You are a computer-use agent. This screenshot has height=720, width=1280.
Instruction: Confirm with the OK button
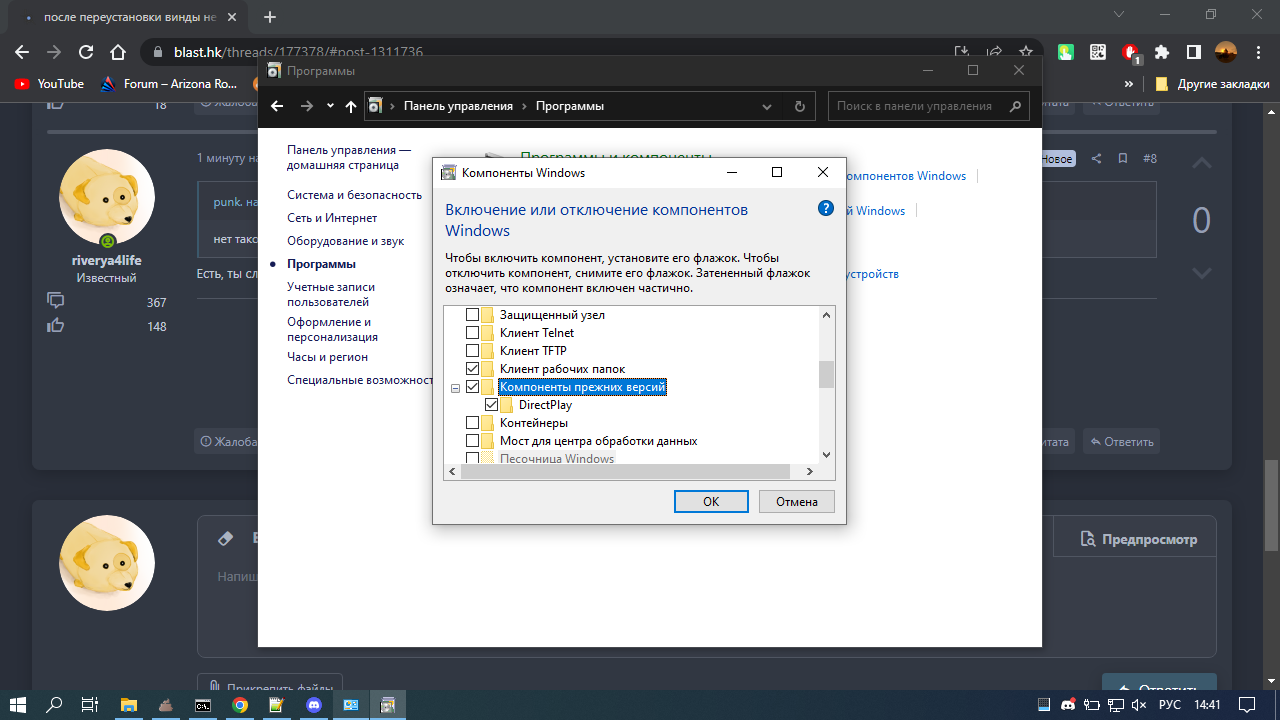click(710, 502)
